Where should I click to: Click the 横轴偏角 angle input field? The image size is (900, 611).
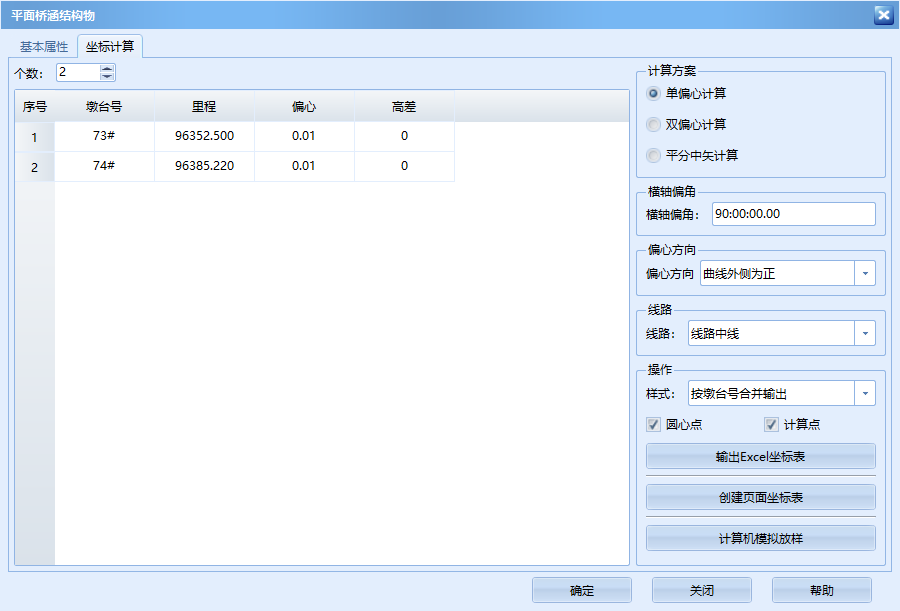click(x=792, y=214)
